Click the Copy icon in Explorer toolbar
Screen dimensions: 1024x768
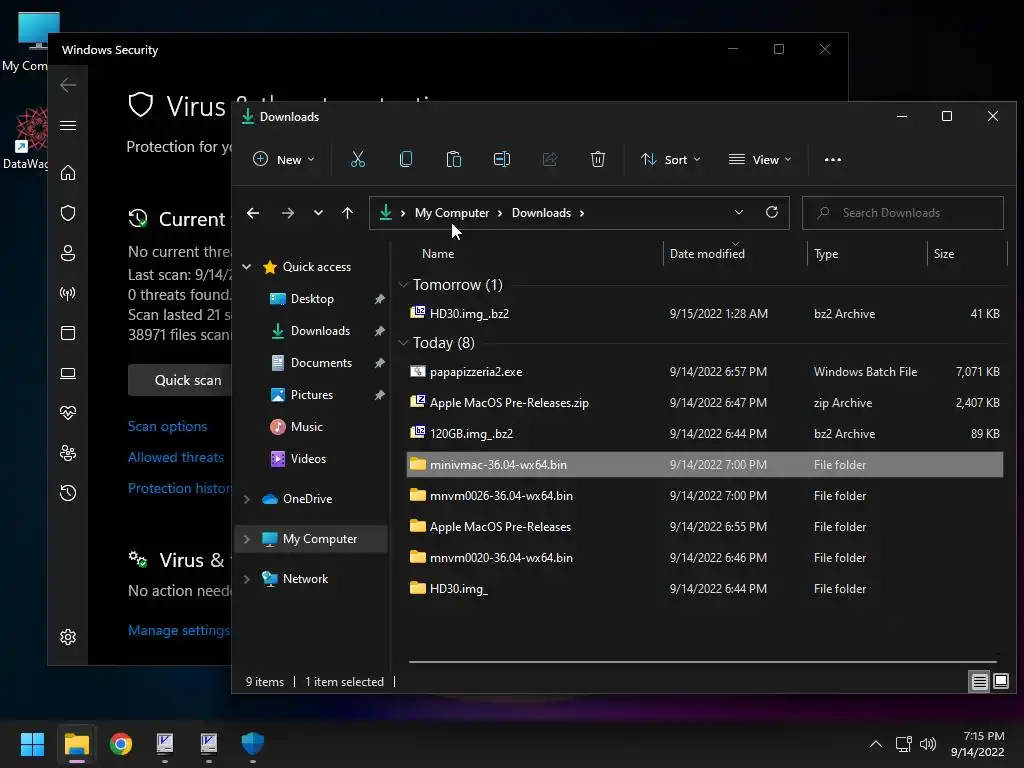point(406,159)
